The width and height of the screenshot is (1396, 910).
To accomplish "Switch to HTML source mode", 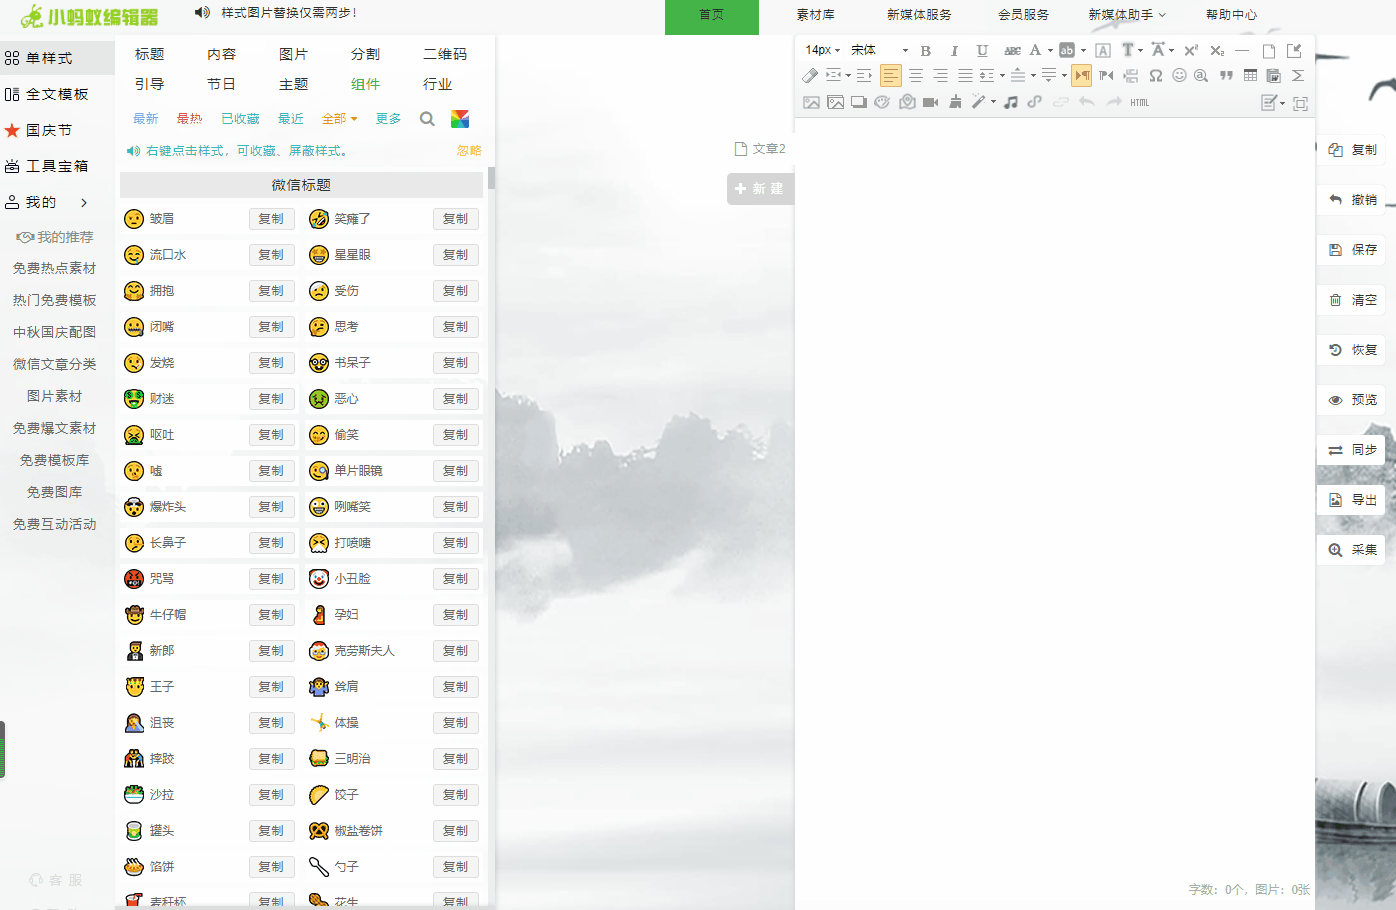I will click(x=1140, y=102).
